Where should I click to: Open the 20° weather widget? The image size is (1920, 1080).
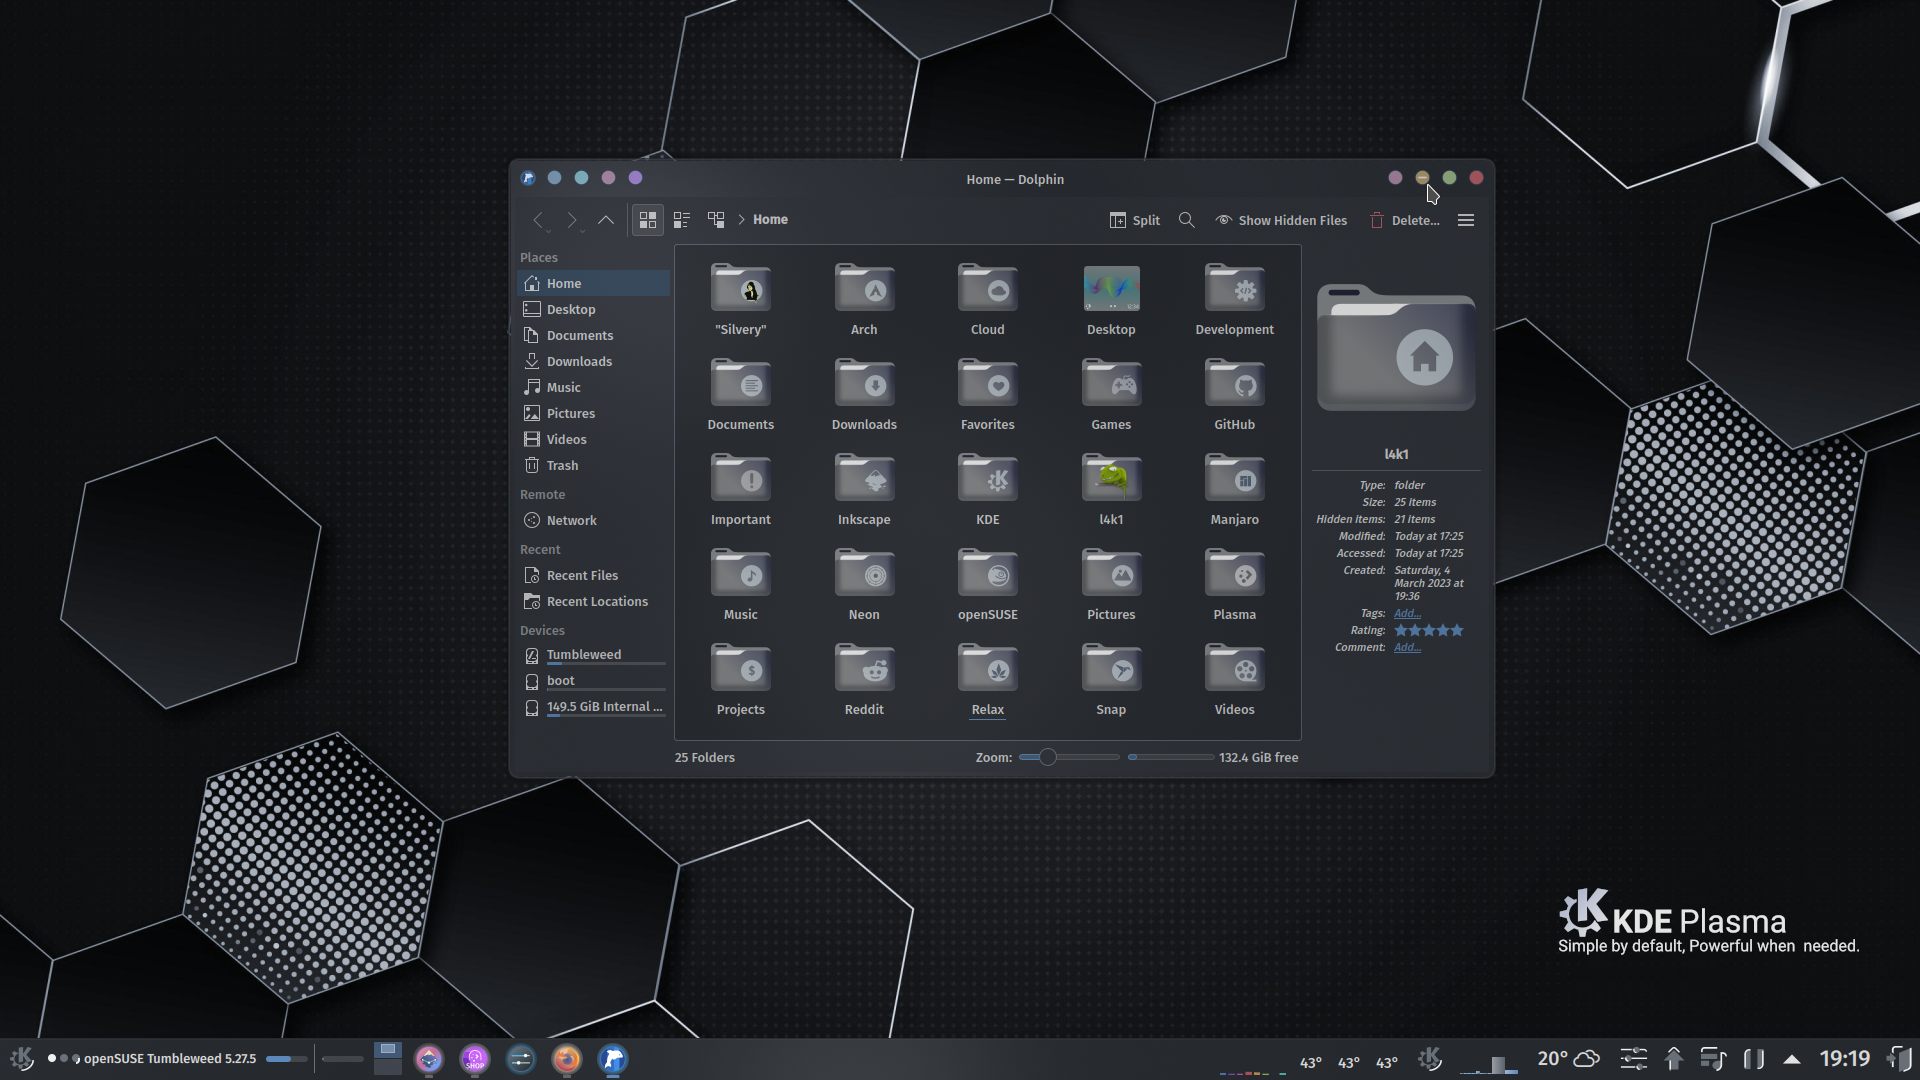1568,1059
